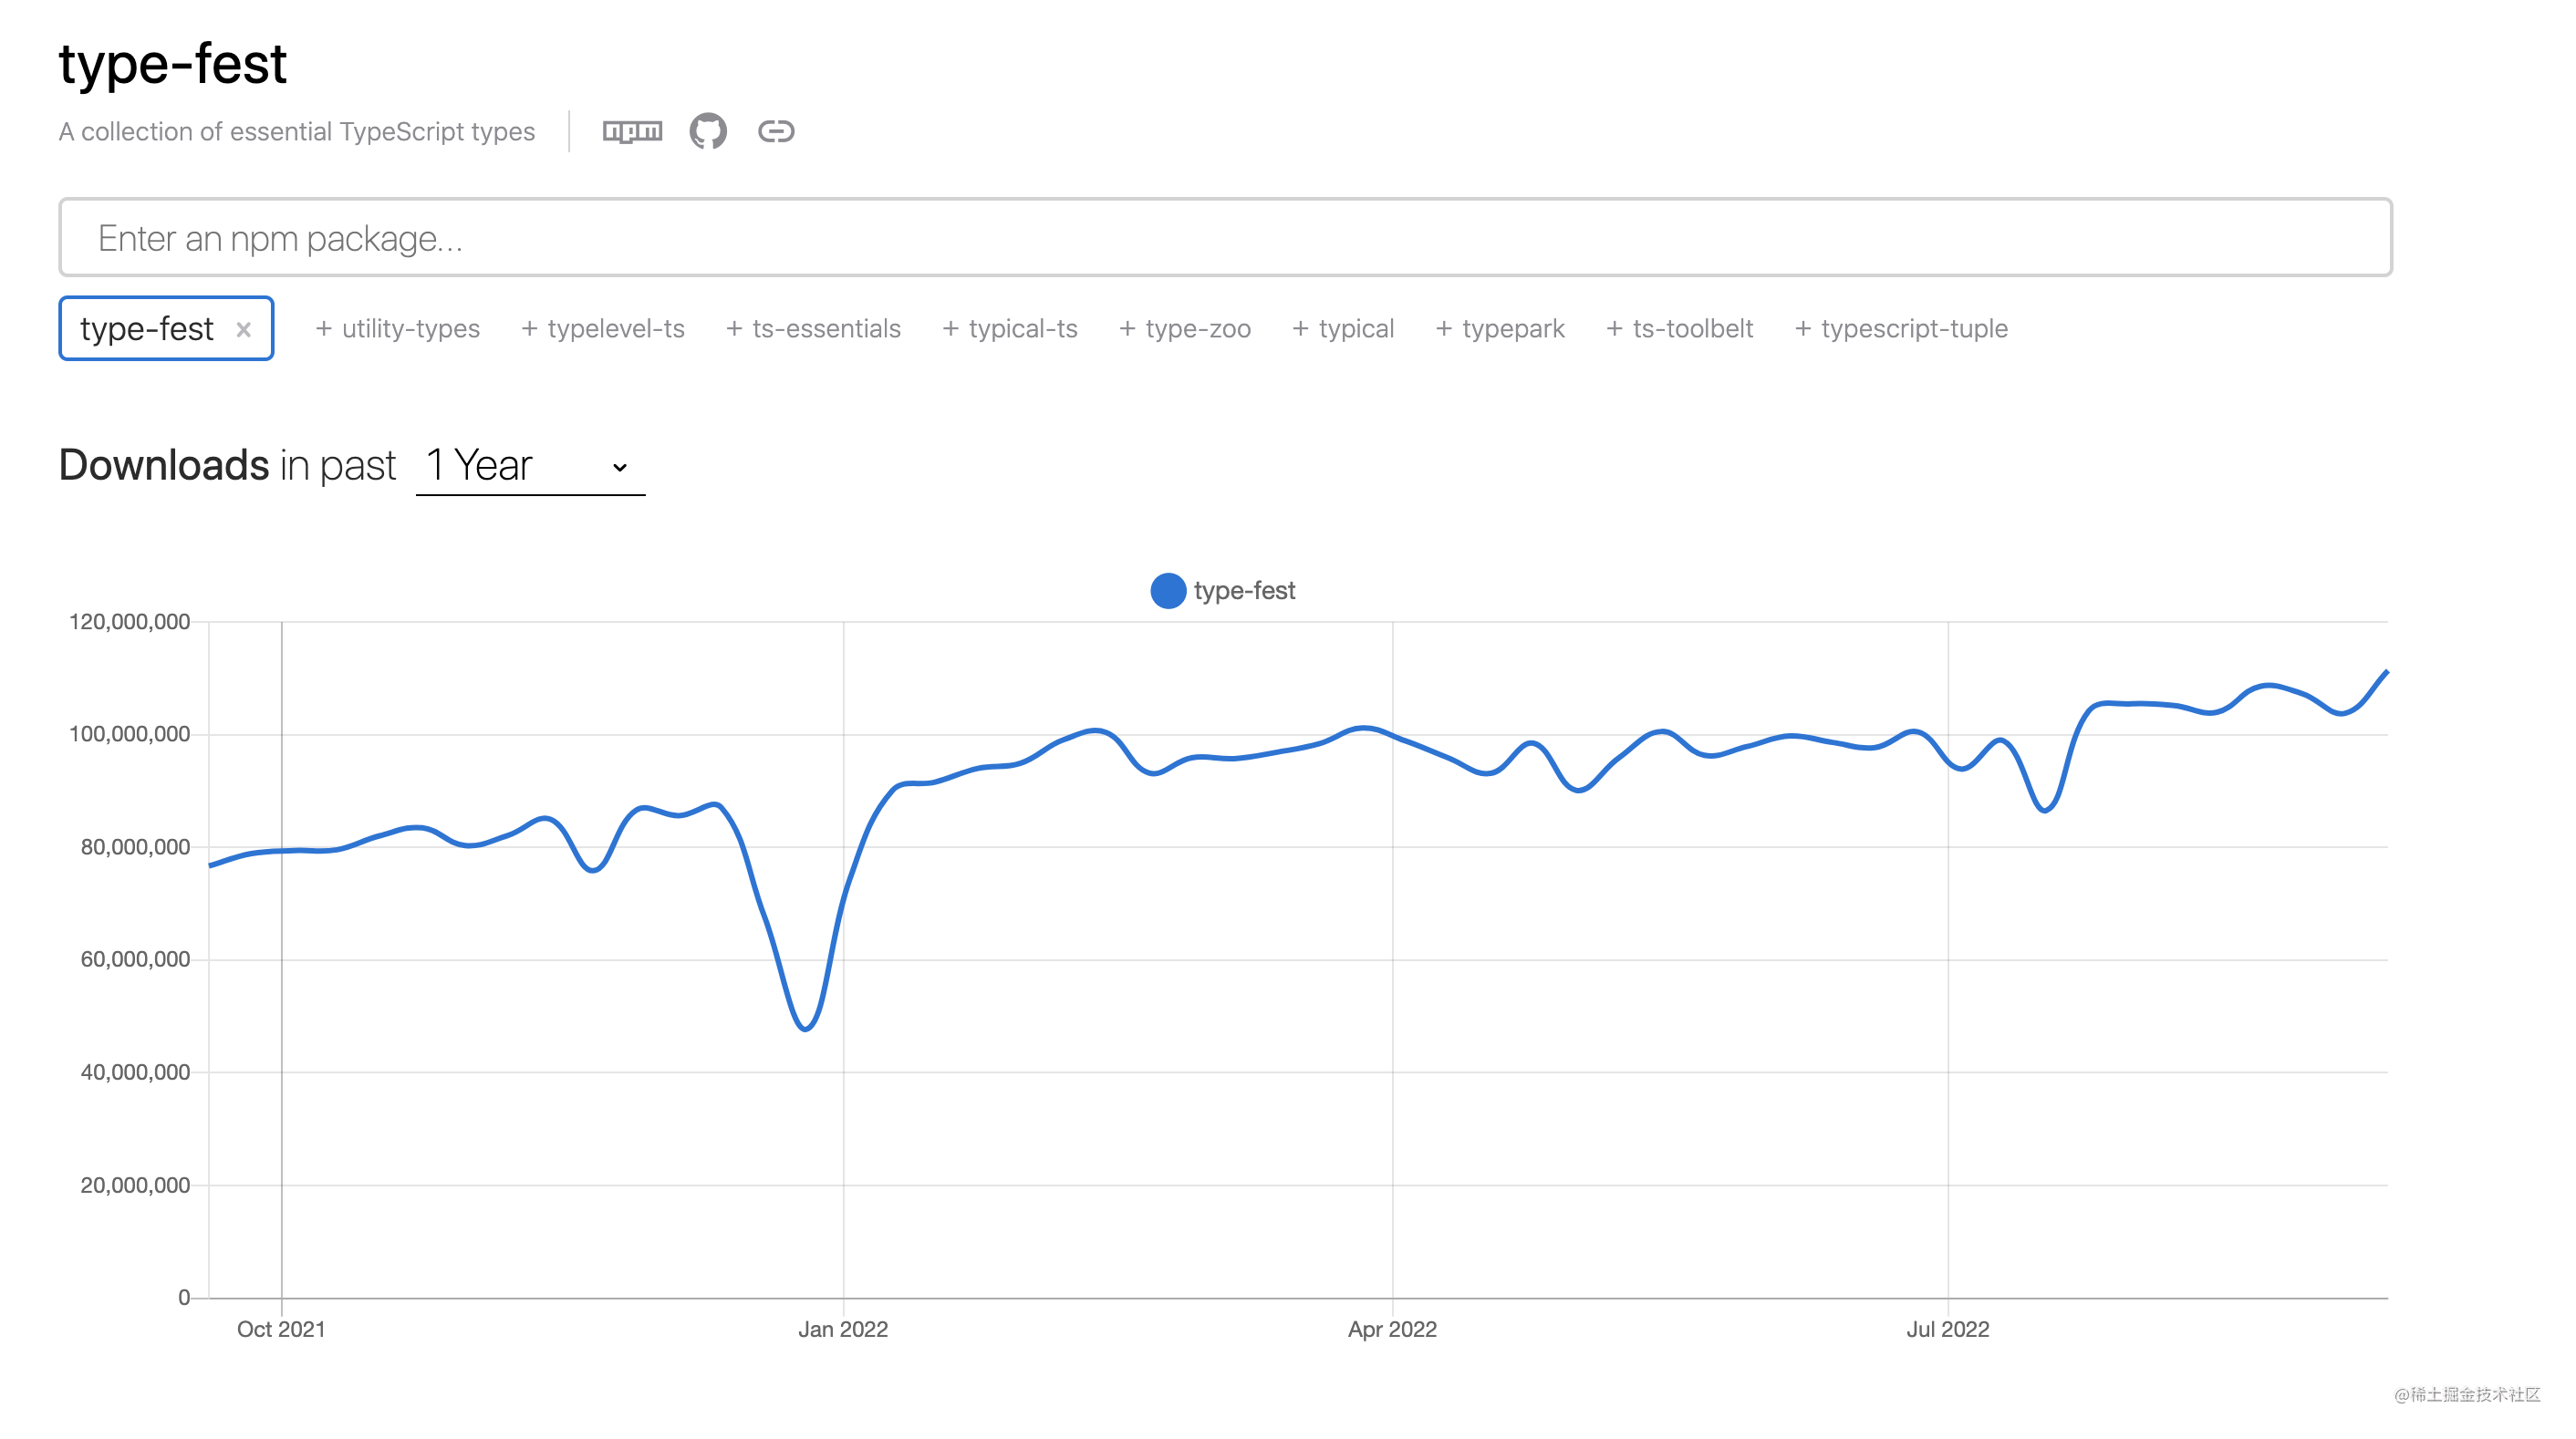The height and width of the screenshot is (1439, 2576).
Task: Click the Oct 2021 axis label
Action: tap(281, 1329)
